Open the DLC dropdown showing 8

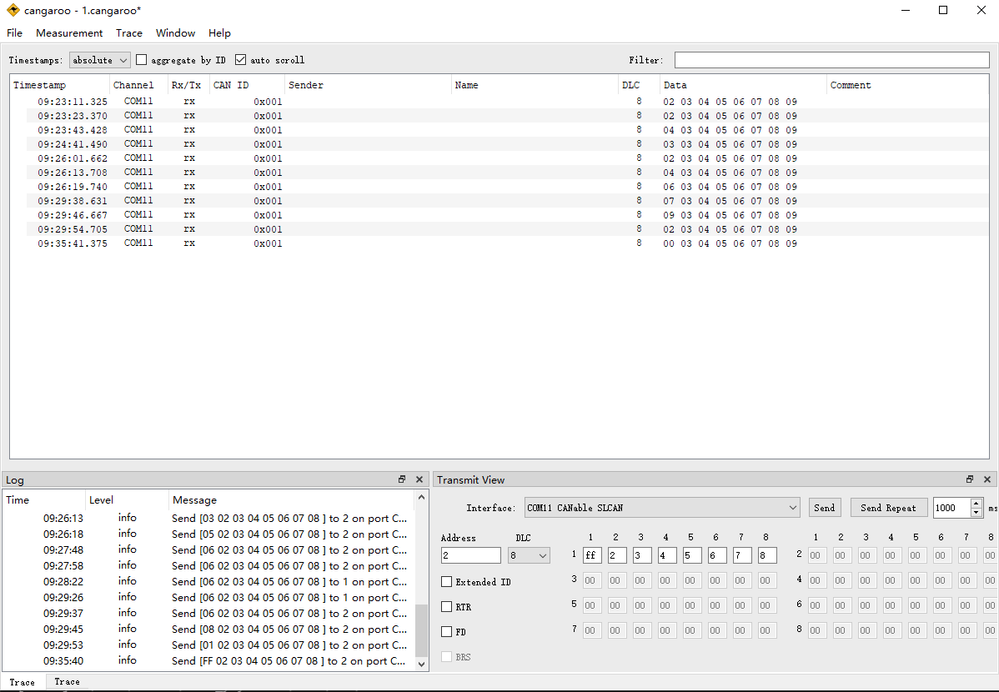pos(529,556)
